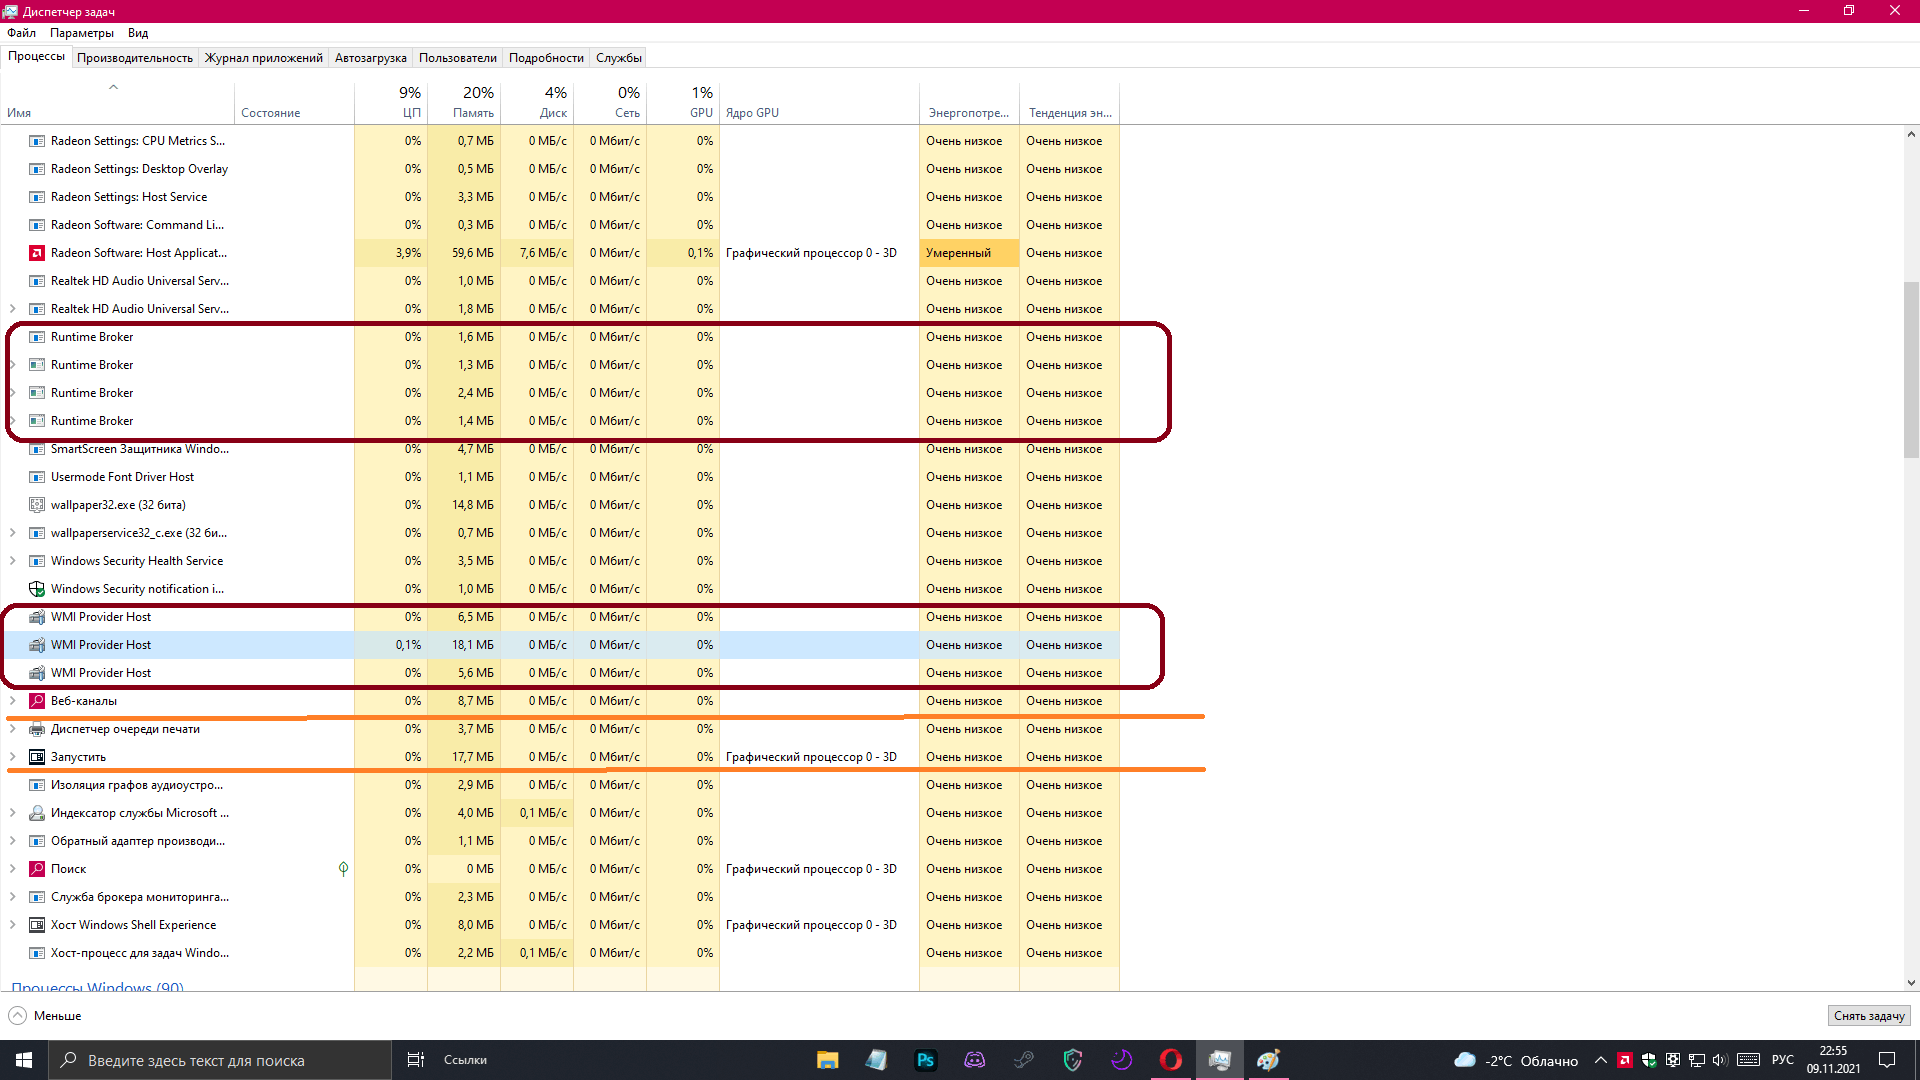
Task: Open the Opera browser from the taskbar
Action: [x=1170, y=1060]
